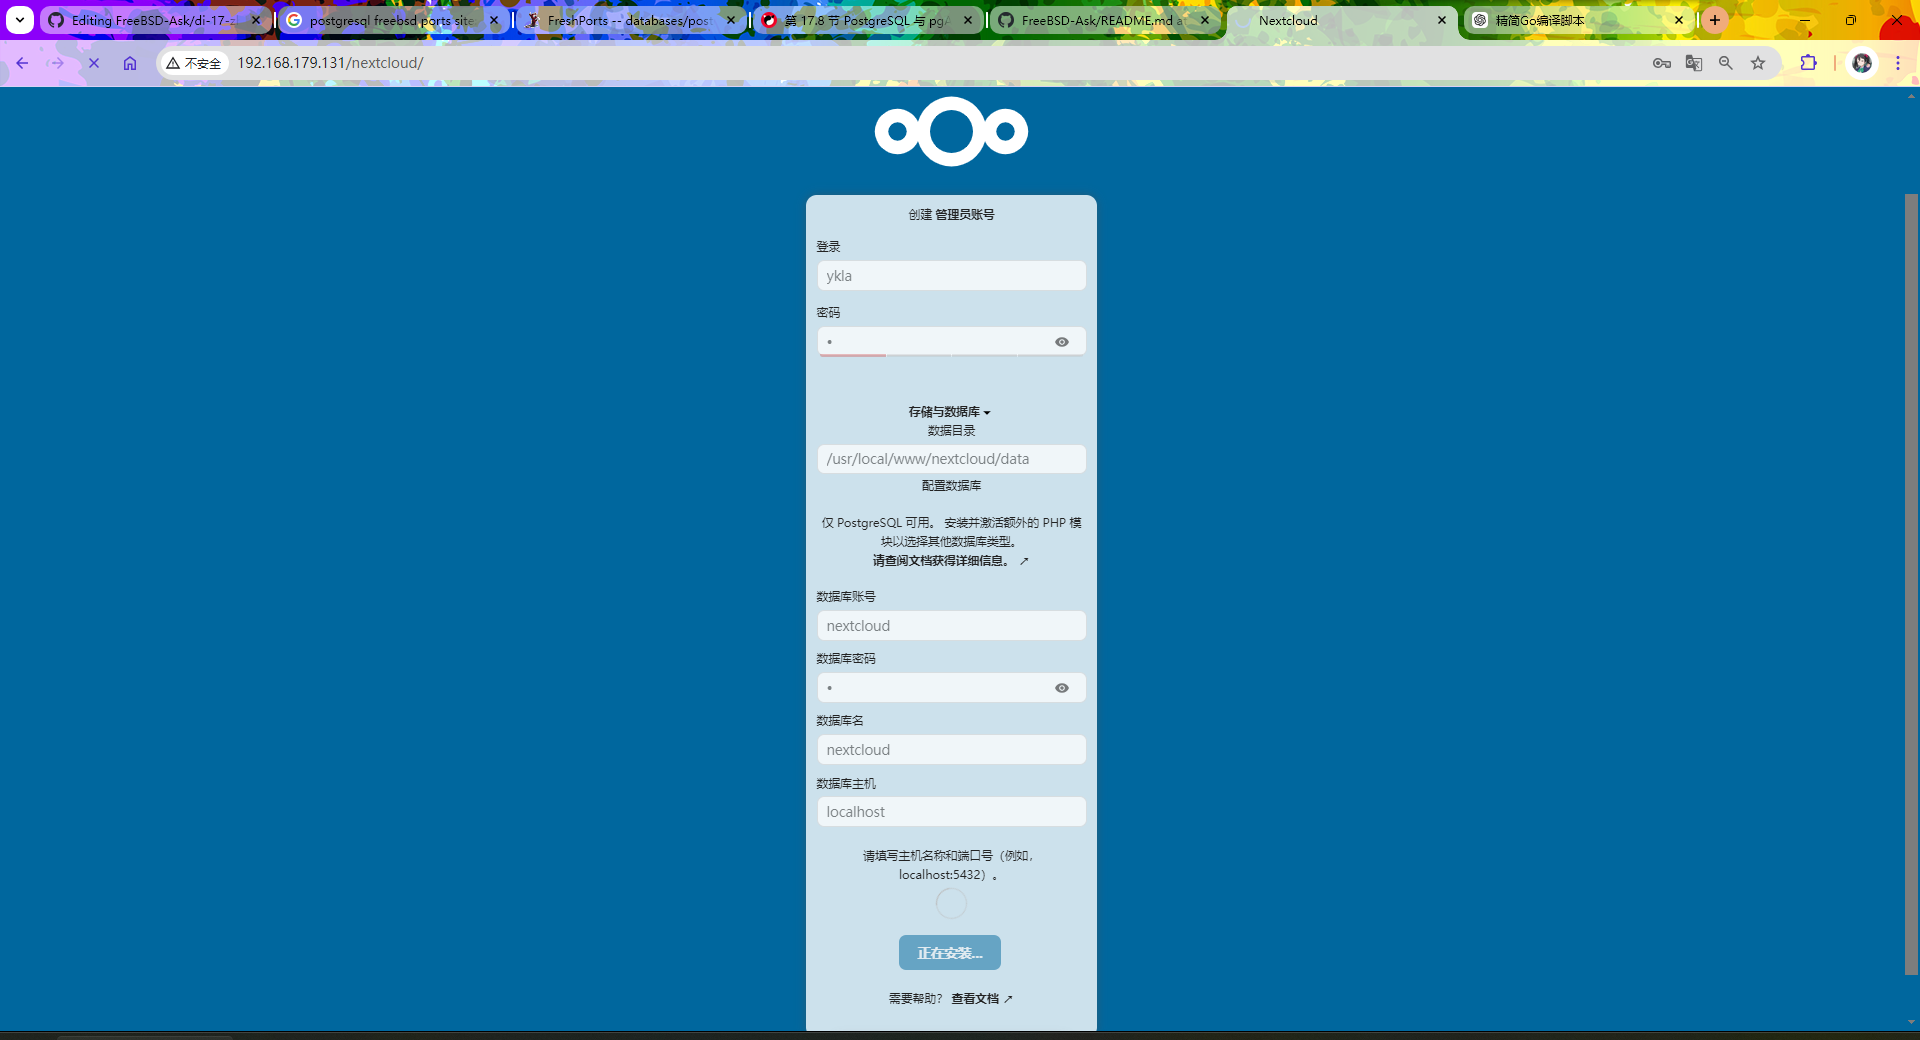Bookmark this page with the star icon

coord(1758,63)
